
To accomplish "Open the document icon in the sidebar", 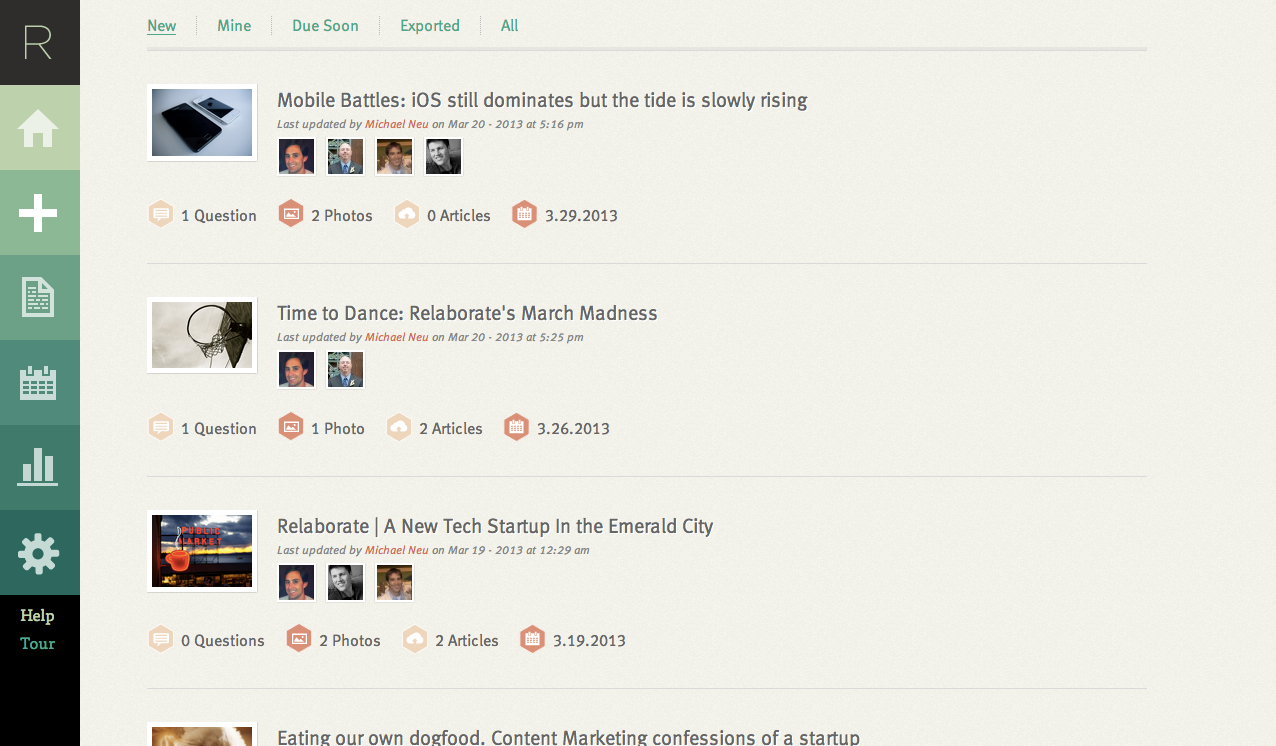I will [38, 298].
